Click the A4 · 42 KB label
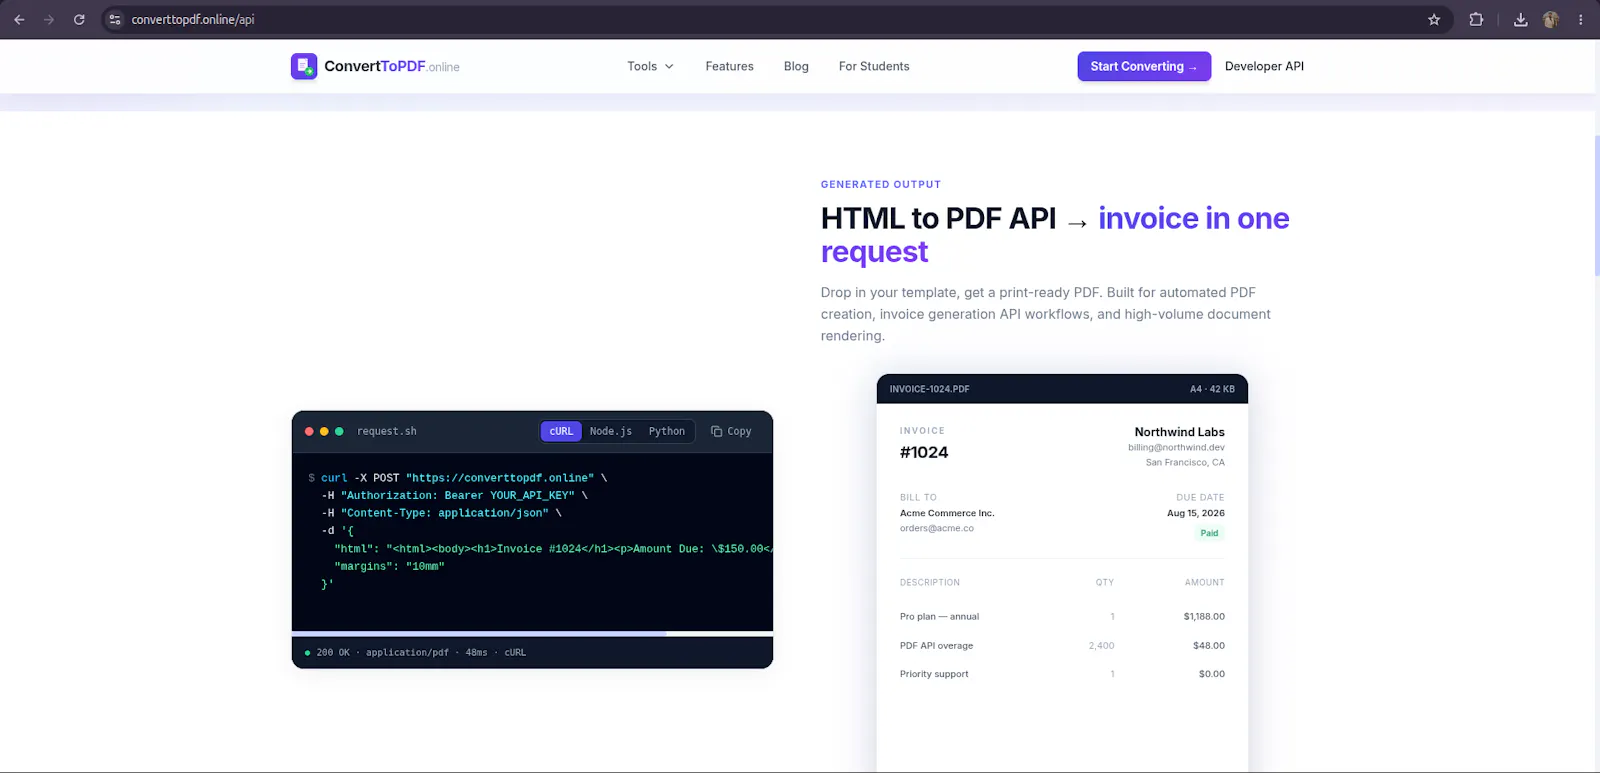Image resolution: width=1600 pixels, height=773 pixels. 1212,389
